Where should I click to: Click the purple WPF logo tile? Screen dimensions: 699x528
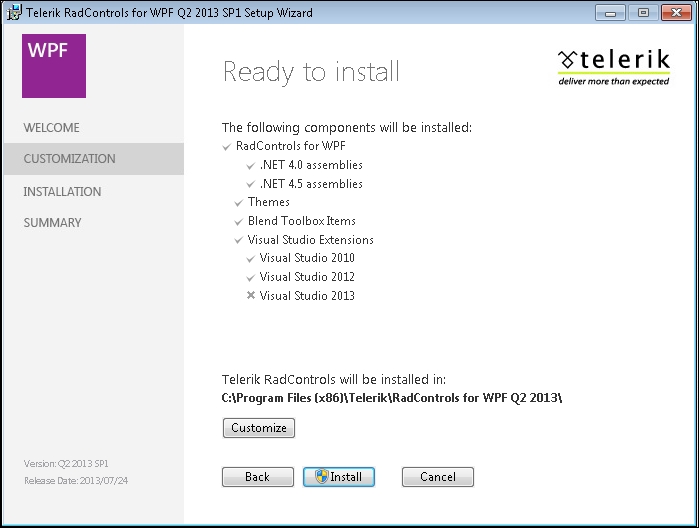(x=54, y=66)
